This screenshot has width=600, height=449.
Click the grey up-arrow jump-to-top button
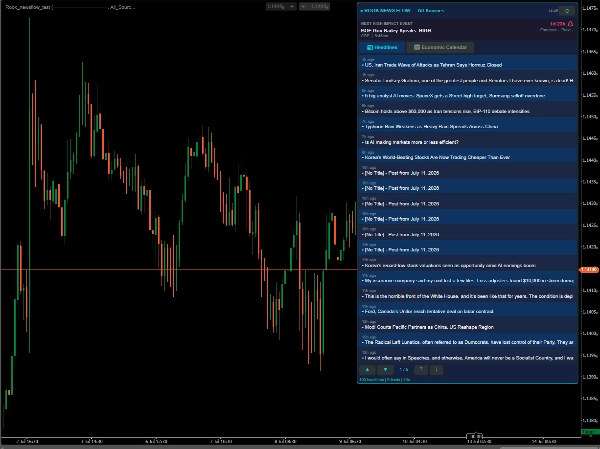(x=421, y=370)
